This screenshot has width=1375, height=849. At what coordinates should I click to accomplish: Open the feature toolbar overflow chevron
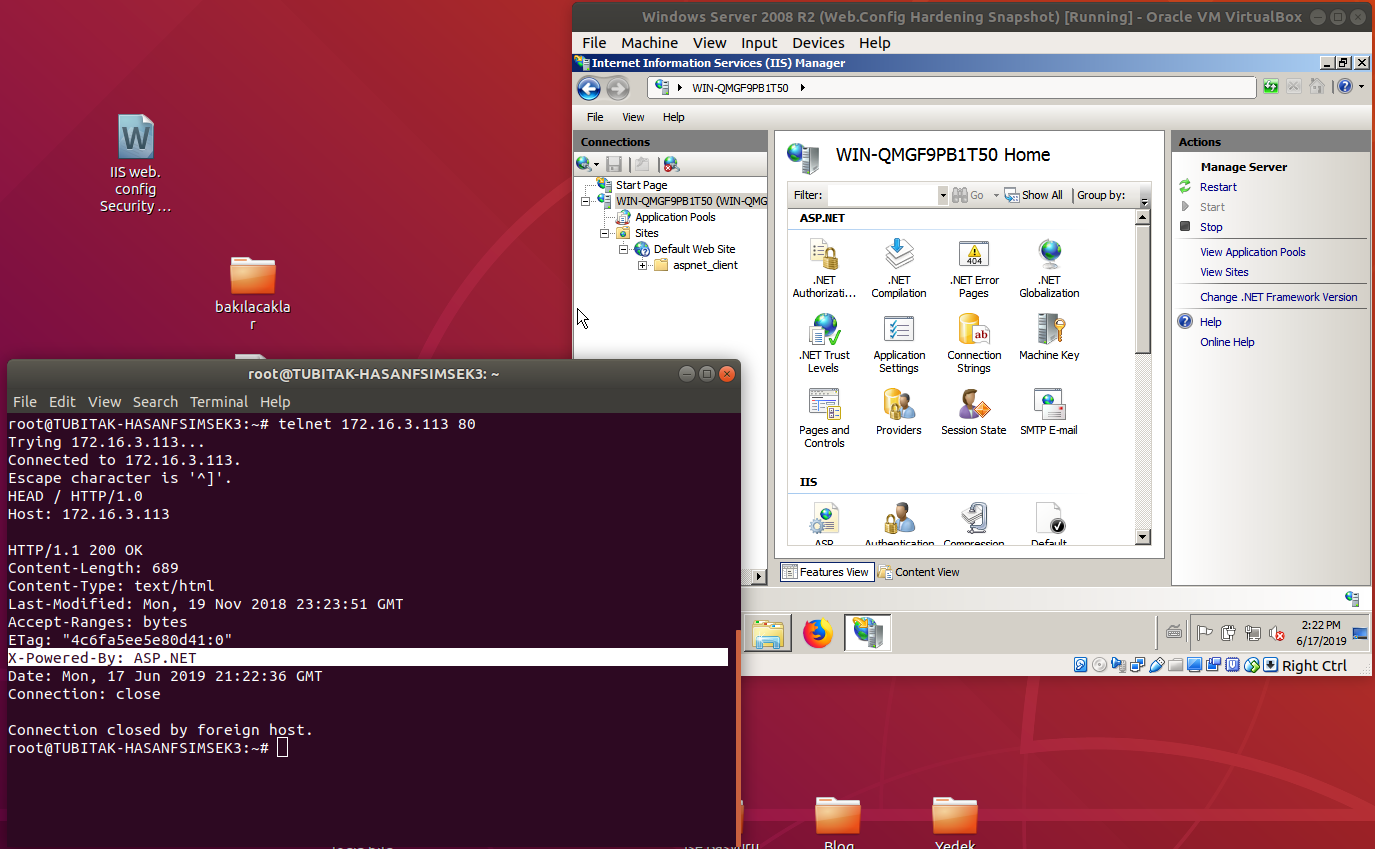[1145, 198]
